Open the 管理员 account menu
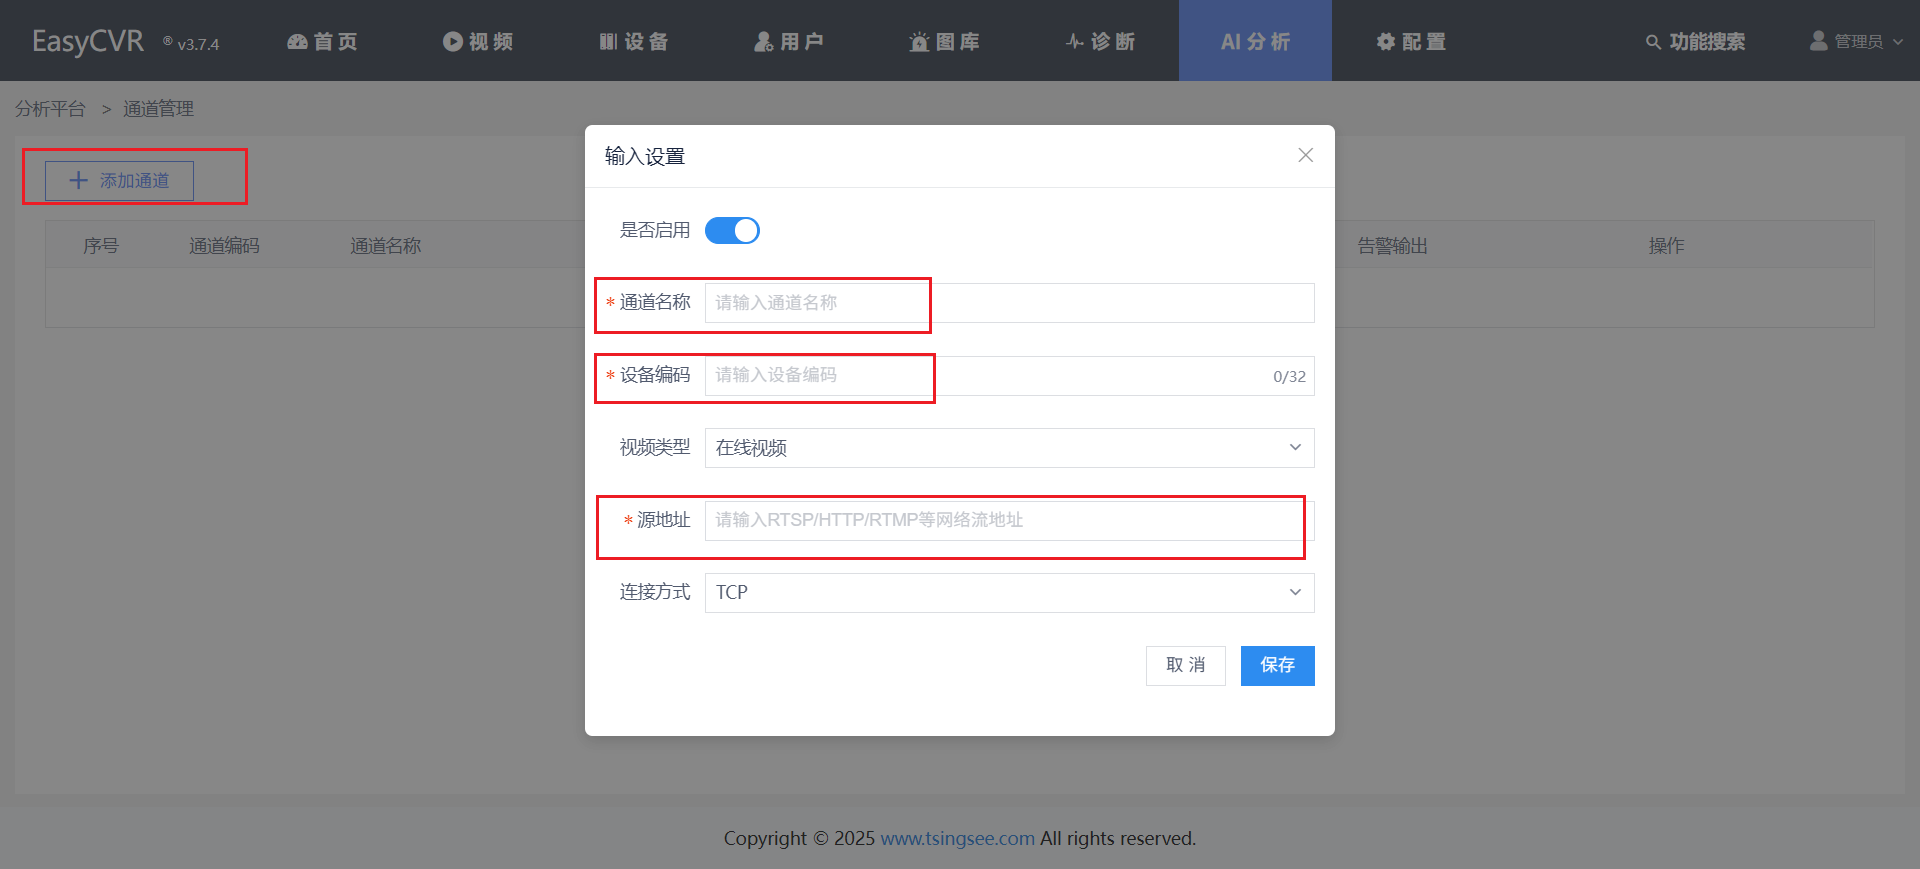Screen dimensions: 1920x869 click(1857, 42)
